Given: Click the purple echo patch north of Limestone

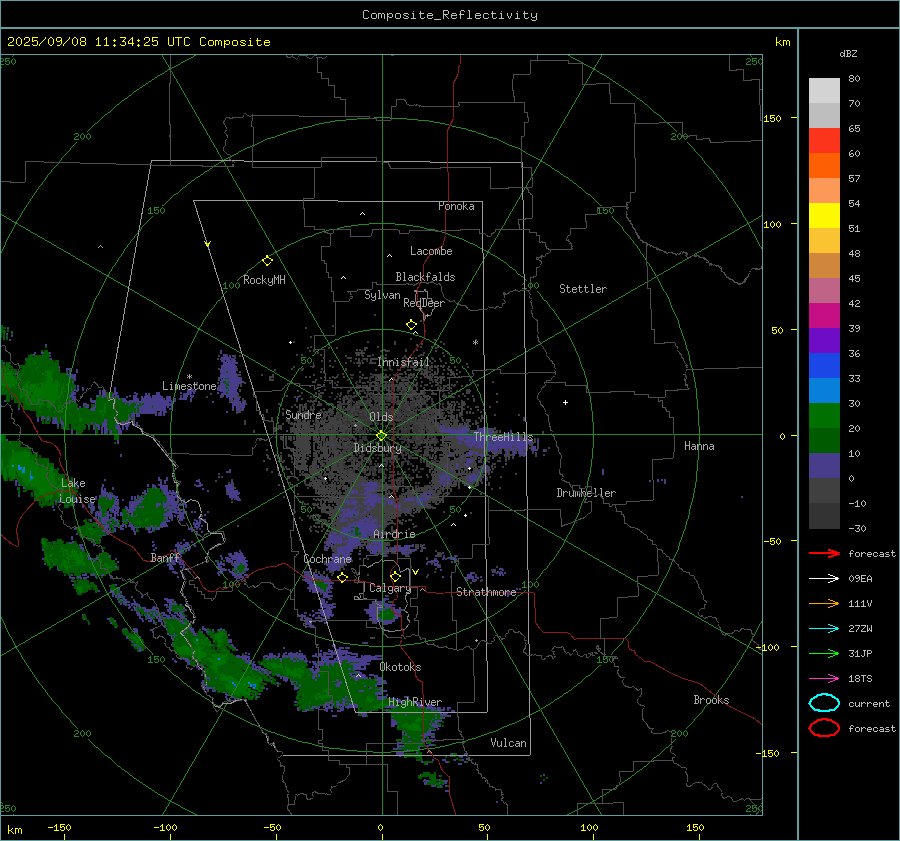Looking at the screenshot, I should point(231,380).
